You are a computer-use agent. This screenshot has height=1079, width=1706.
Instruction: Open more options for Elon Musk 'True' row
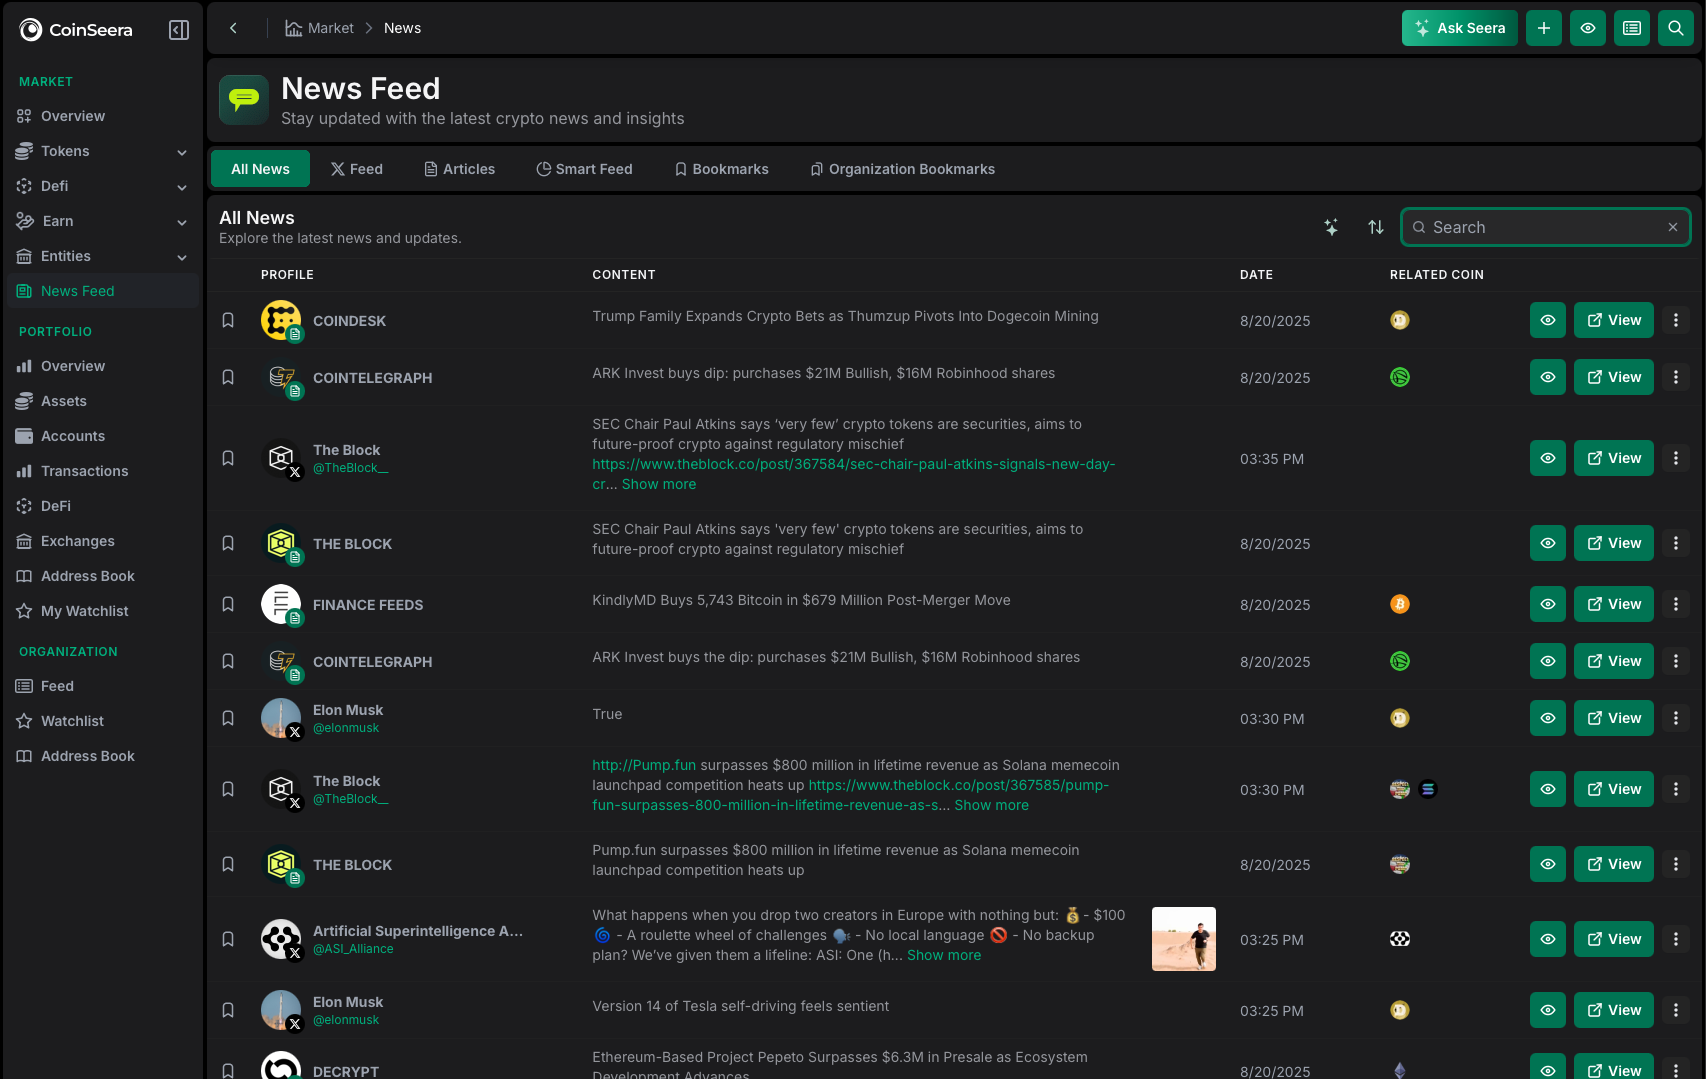point(1676,718)
